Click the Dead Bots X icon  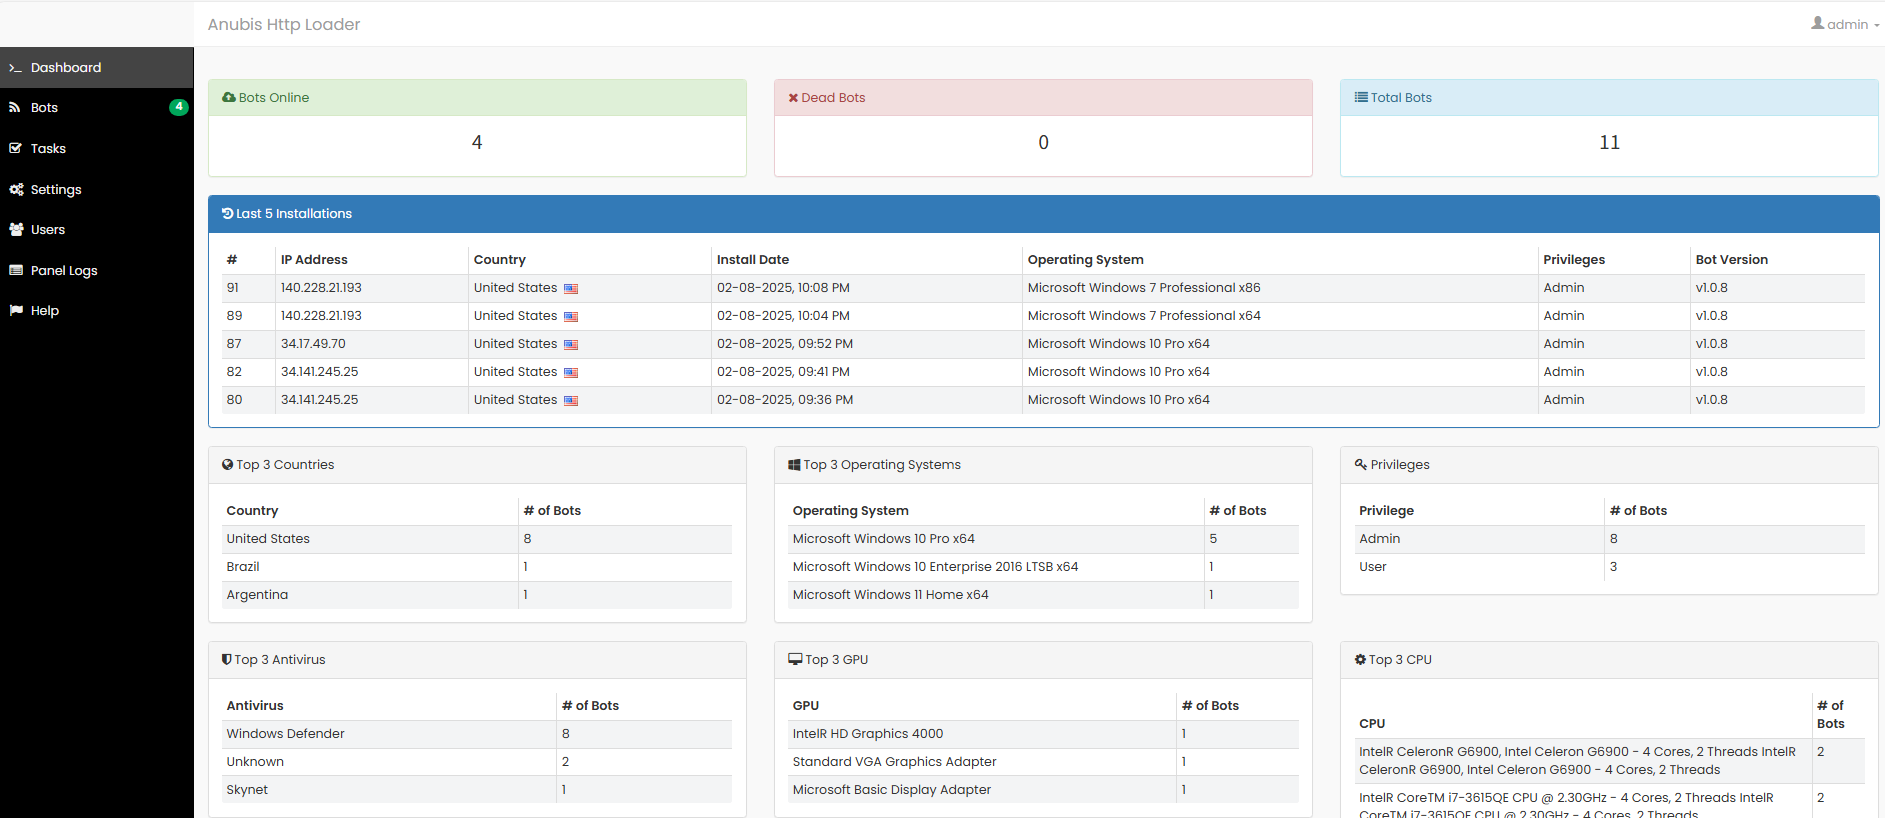pyautogui.click(x=793, y=97)
